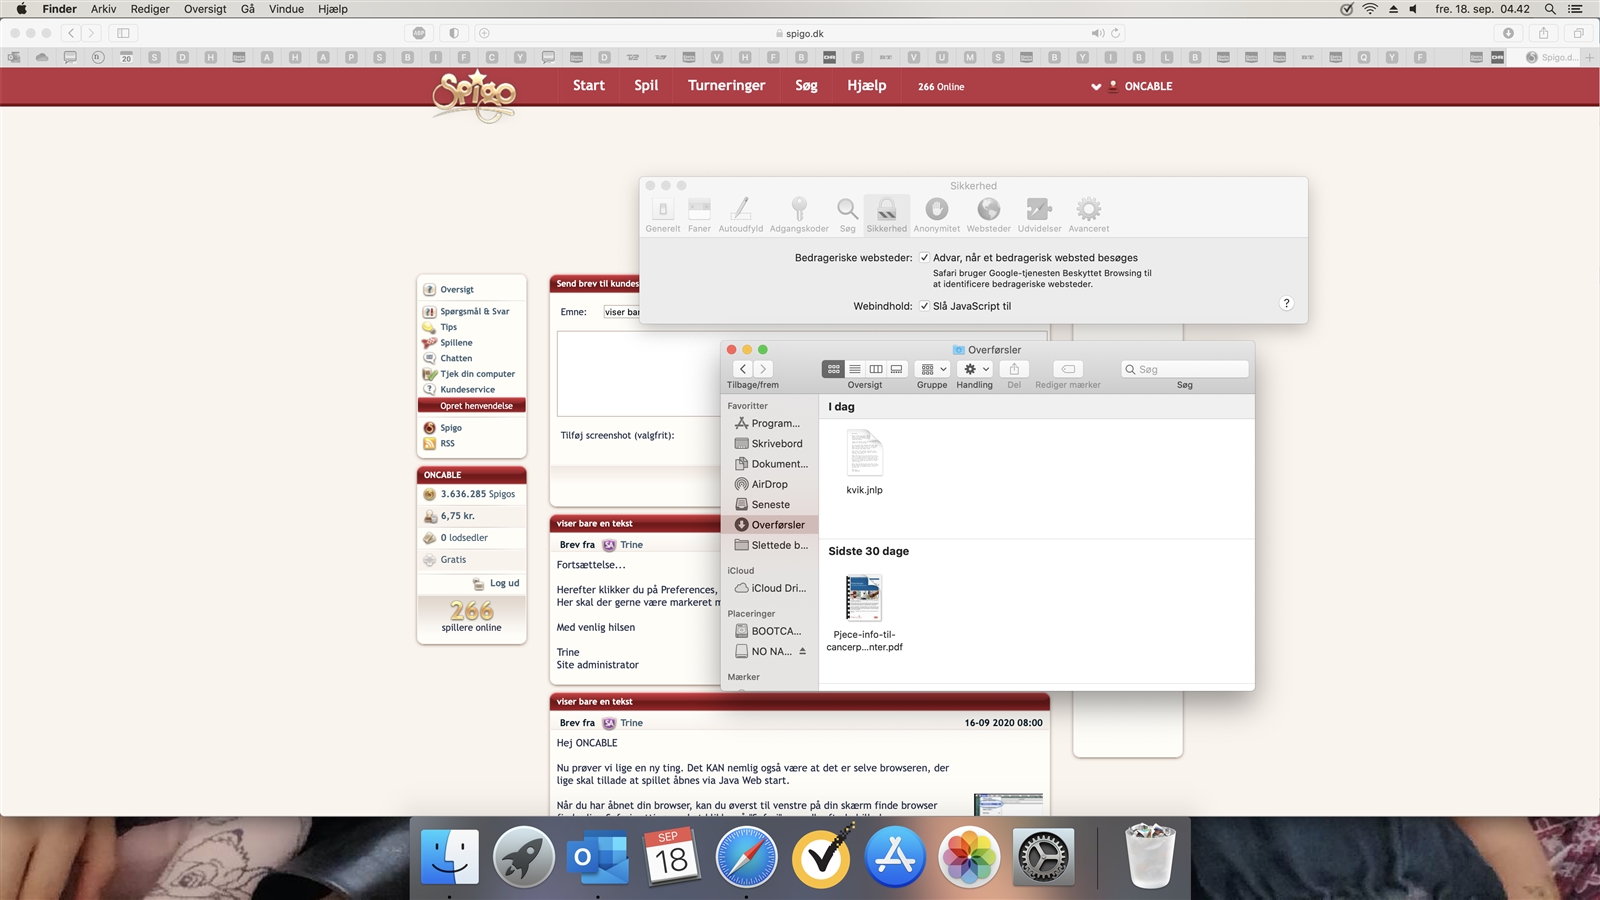Click the Avanceret gear icon
The height and width of the screenshot is (900, 1600).
click(x=1088, y=209)
